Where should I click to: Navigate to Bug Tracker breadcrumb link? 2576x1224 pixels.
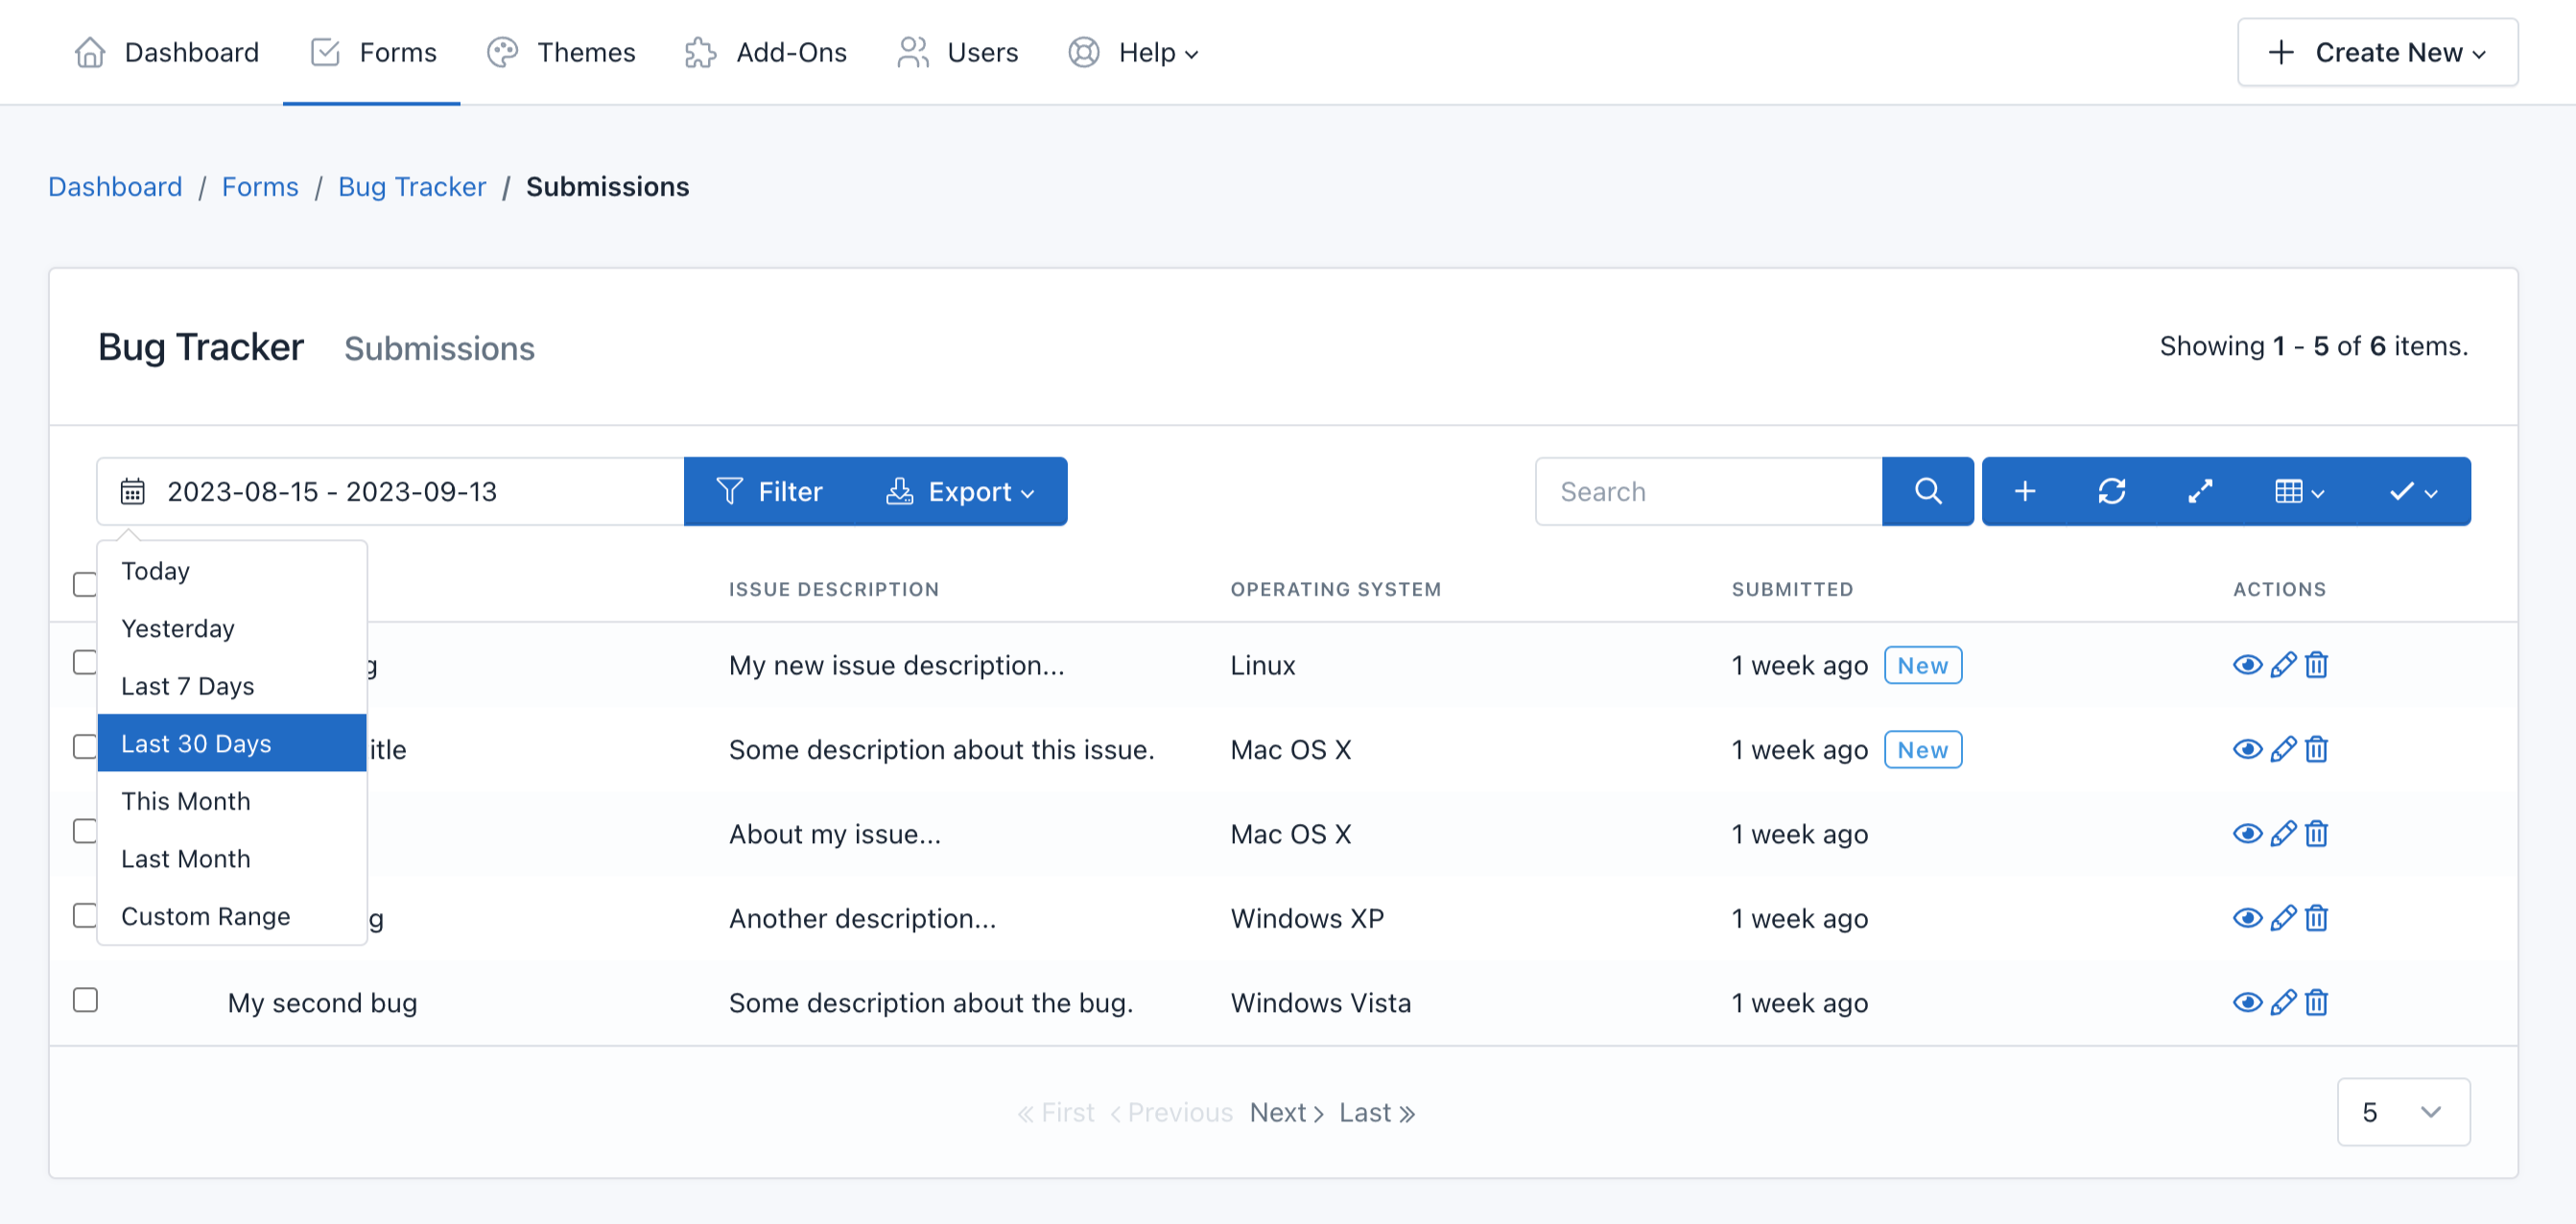(x=411, y=186)
